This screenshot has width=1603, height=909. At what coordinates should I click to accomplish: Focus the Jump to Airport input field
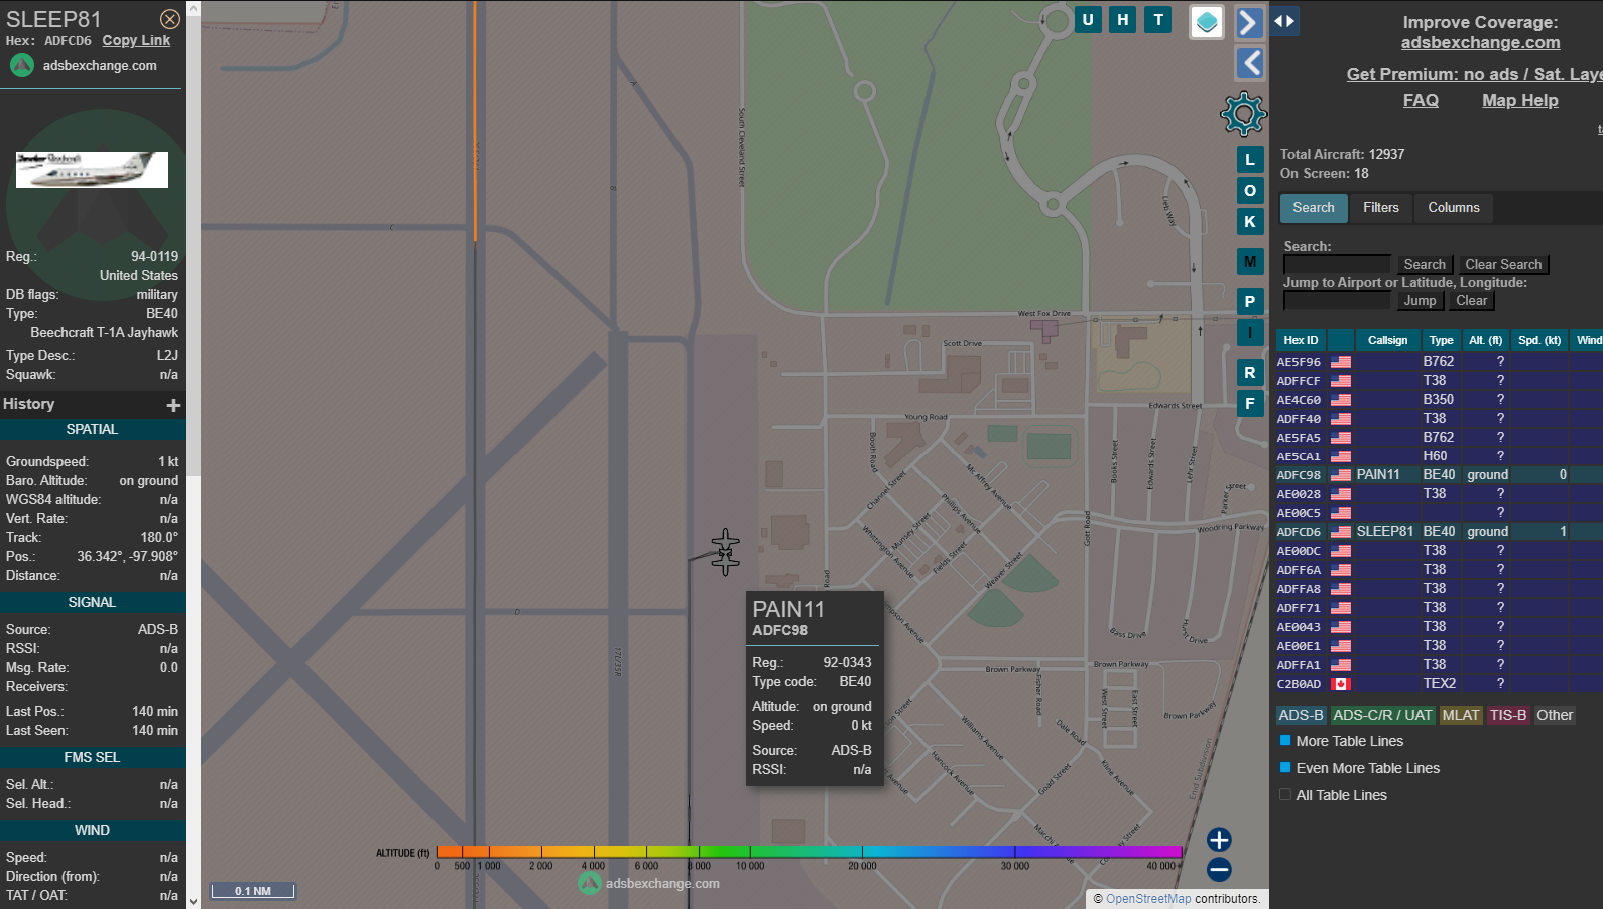pyautogui.click(x=1337, y=300)
